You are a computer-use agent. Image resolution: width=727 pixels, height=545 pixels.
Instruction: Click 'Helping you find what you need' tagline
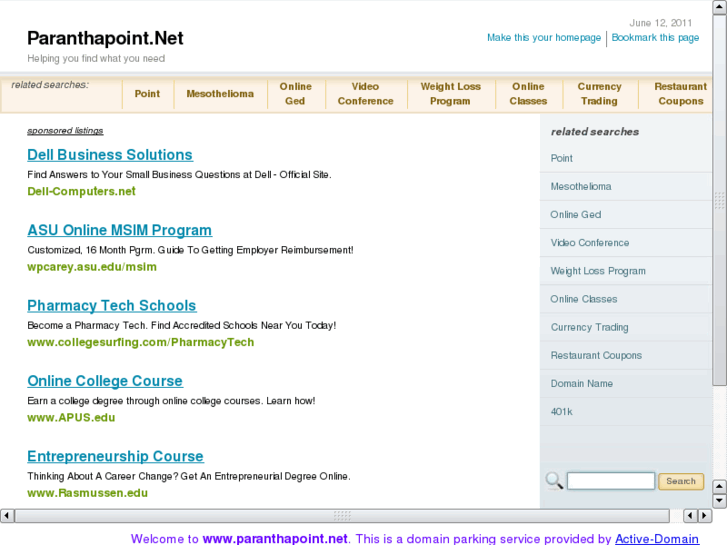click(96, 58)
